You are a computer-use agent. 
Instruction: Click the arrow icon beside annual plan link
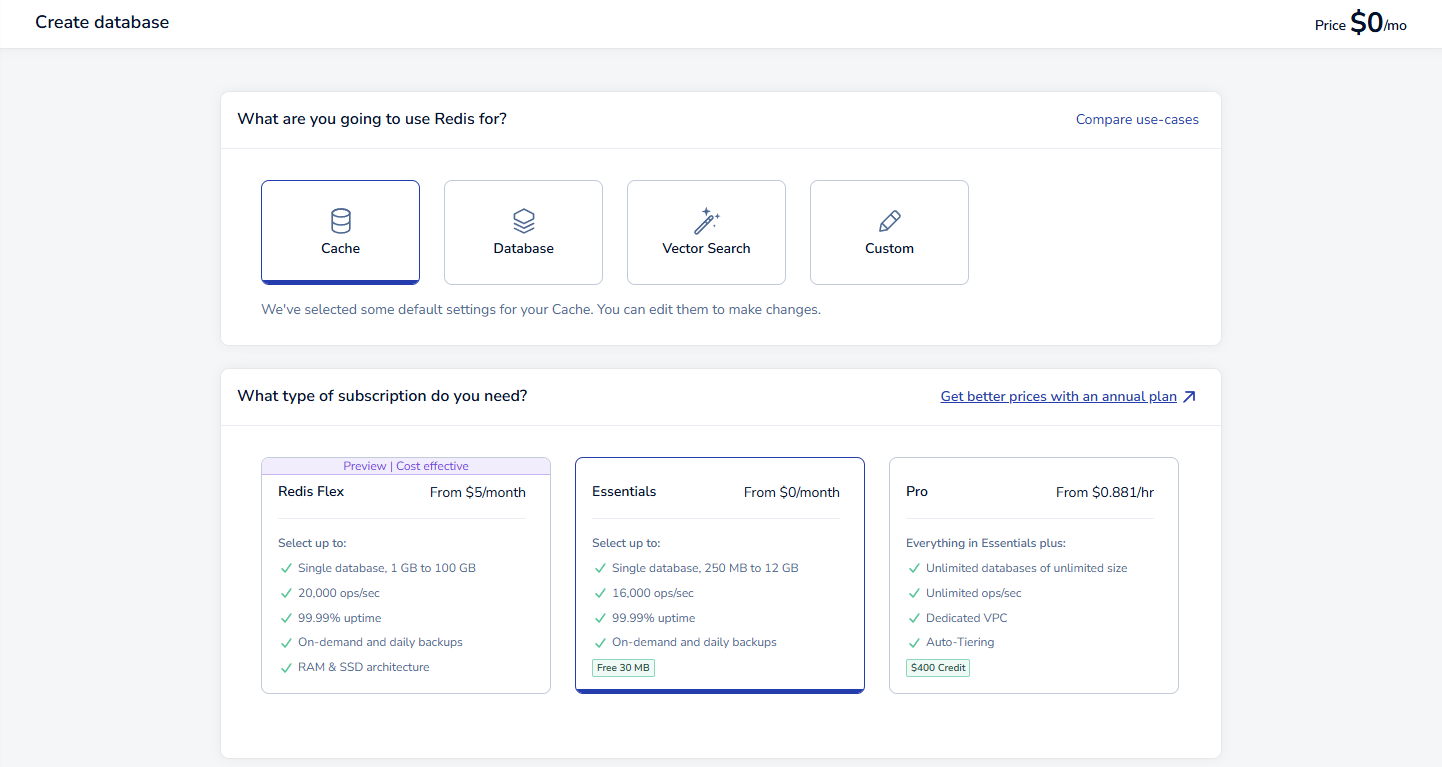1189,397
